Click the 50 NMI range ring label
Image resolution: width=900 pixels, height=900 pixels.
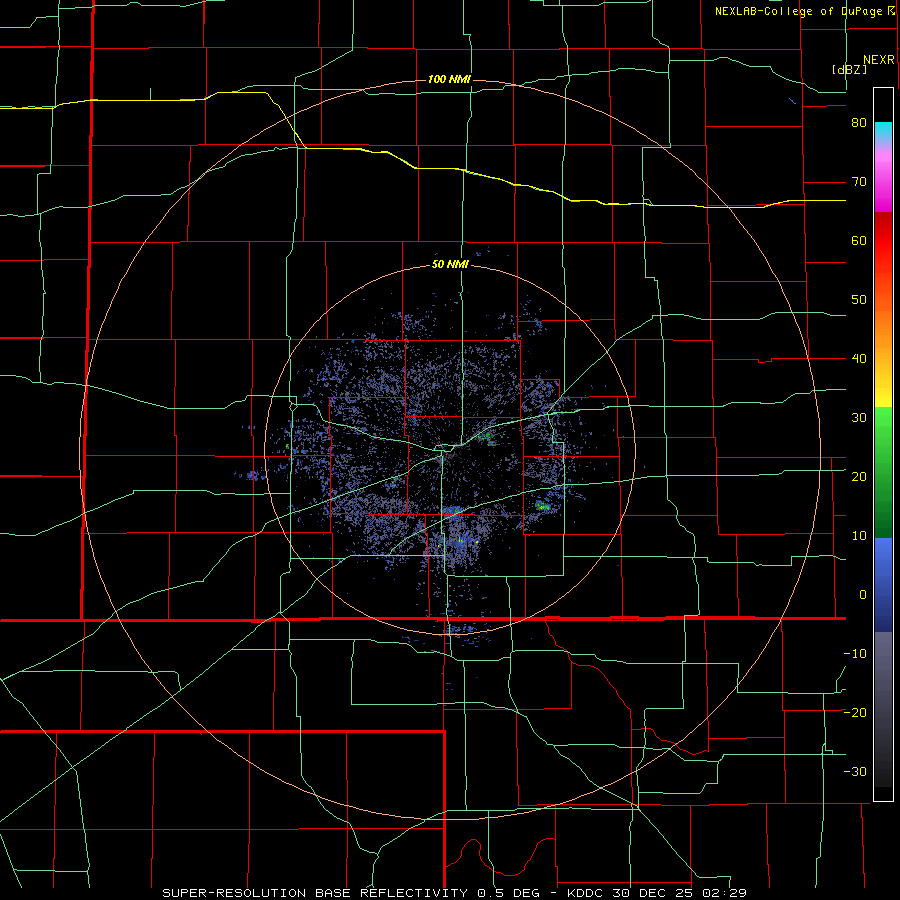(450, 265)
